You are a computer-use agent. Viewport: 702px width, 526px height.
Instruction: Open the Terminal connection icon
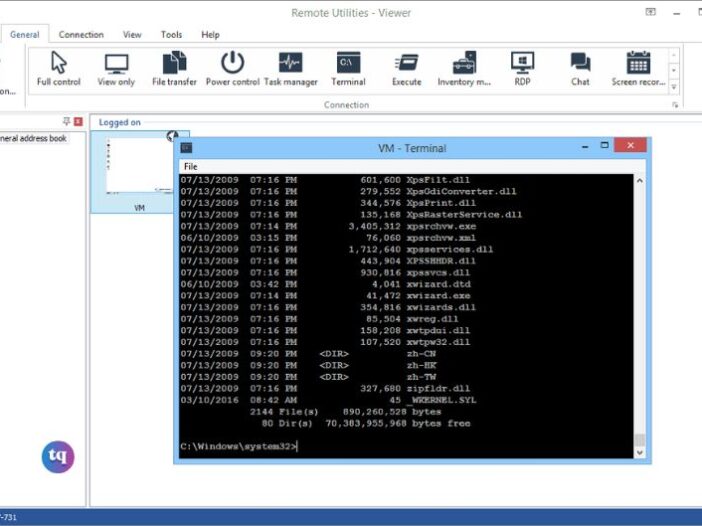coord(348,69)
